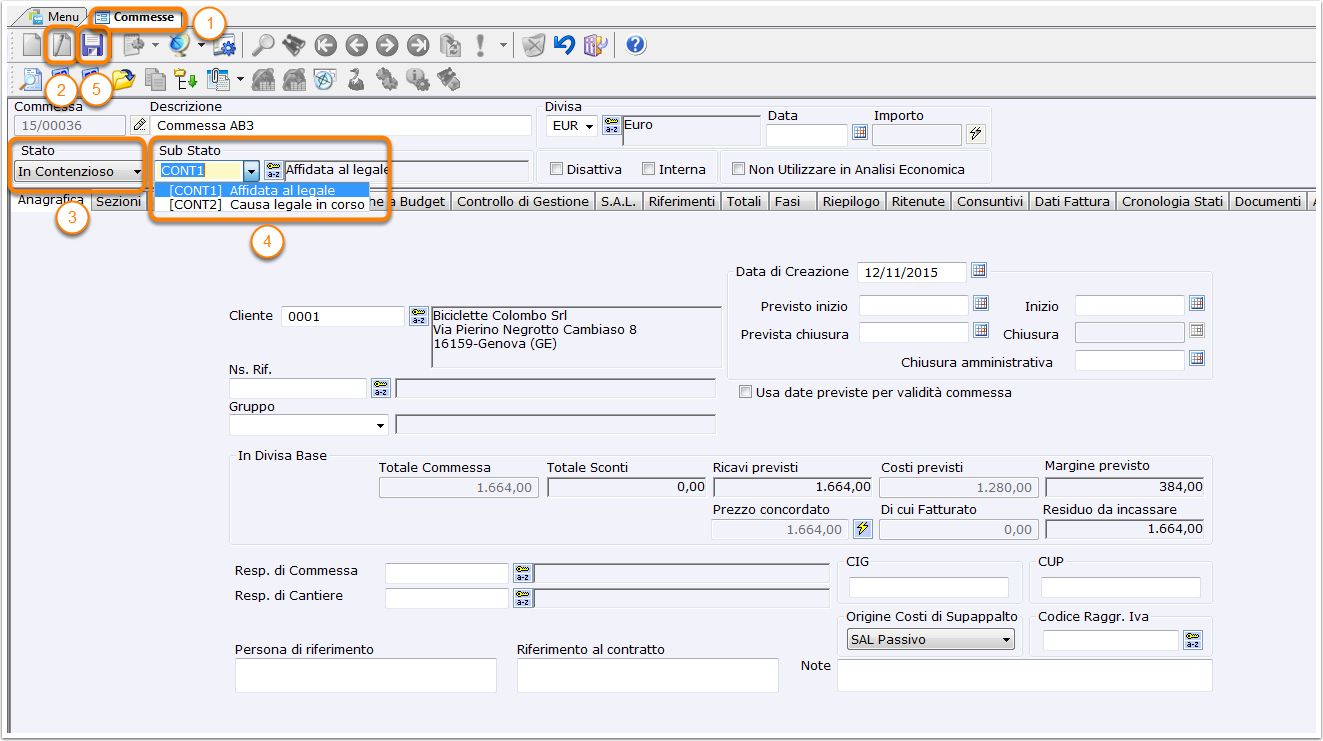Click the Riferimento al contratto field

point(648,675)
